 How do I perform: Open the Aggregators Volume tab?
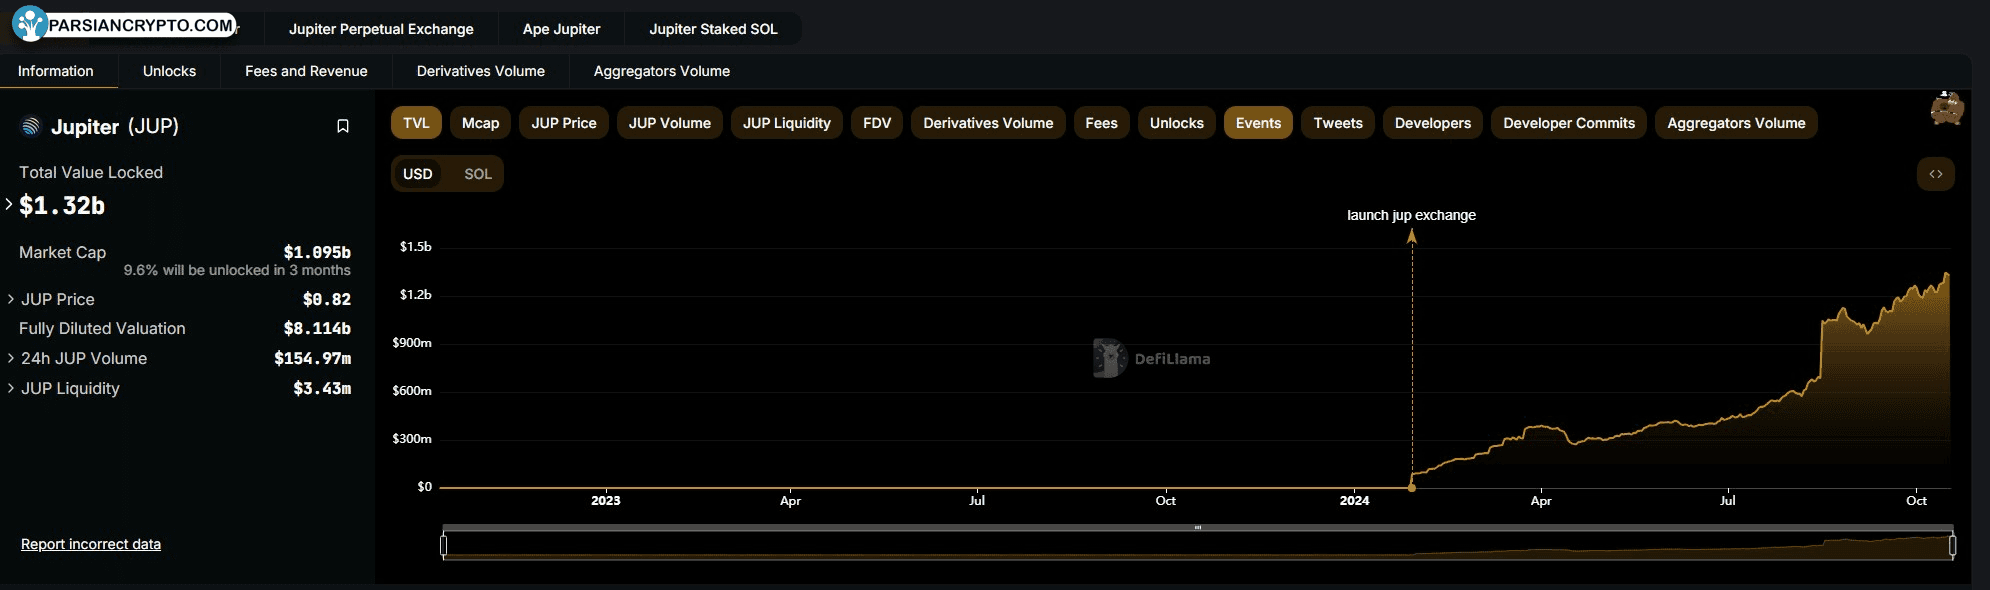[x=662, y=71]
